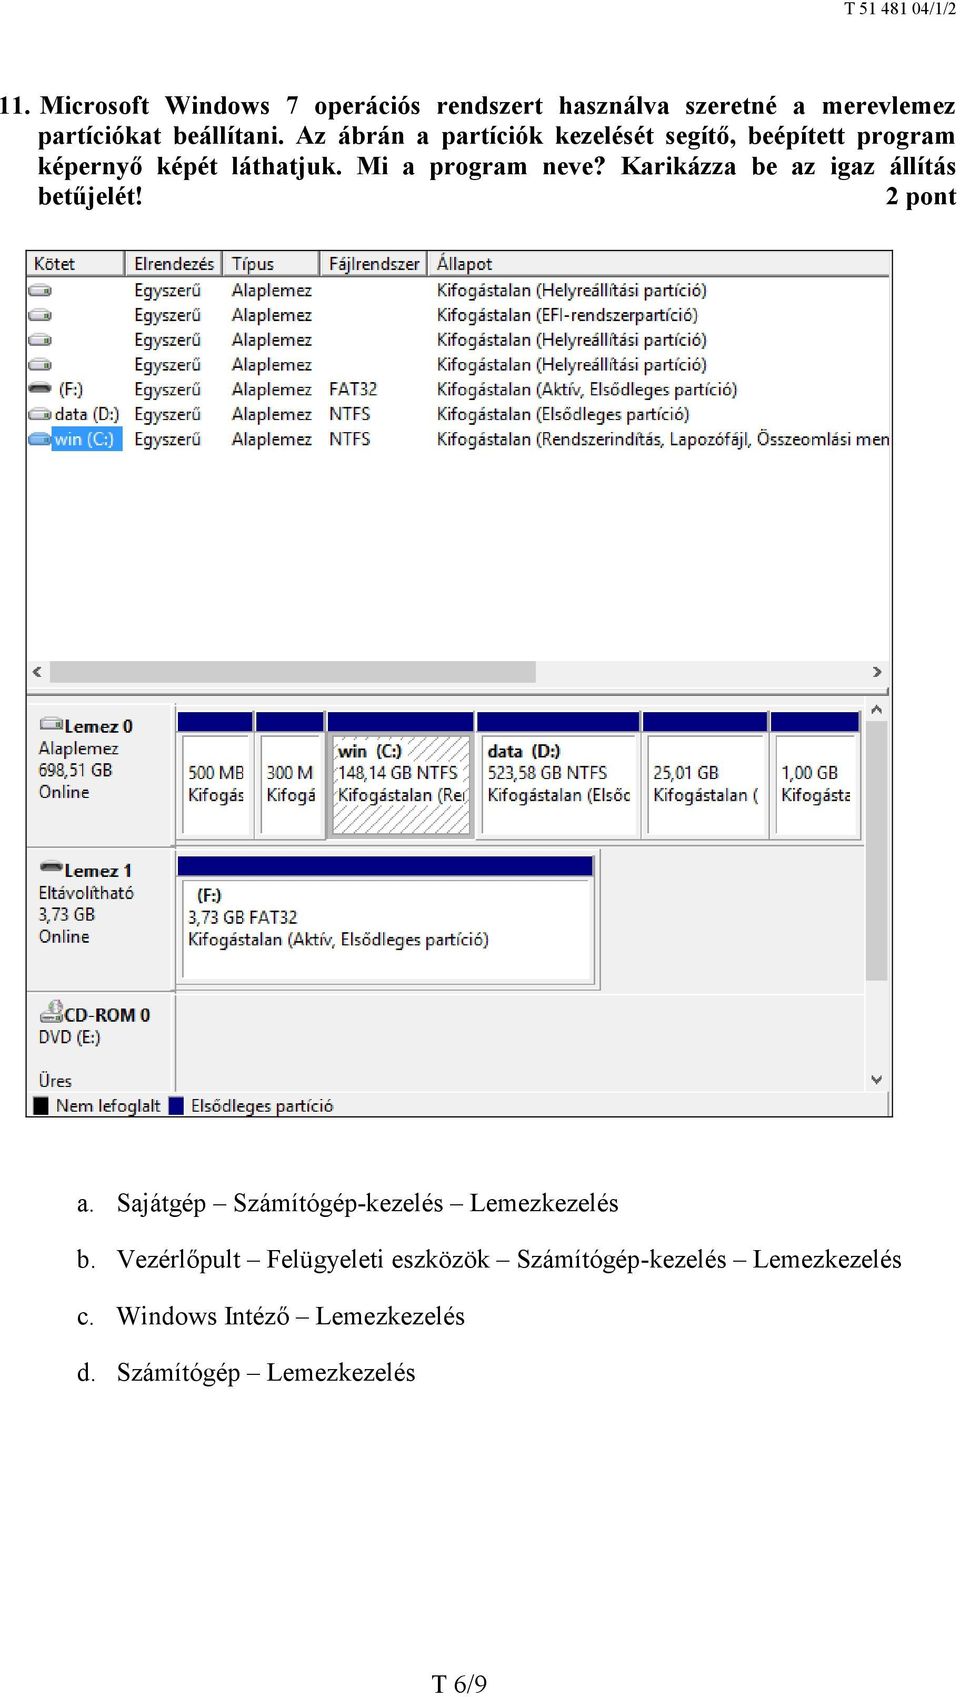Click the horizontal scrollbar right arrow
Screen dimensions: 960x1697
pyautogui.click(x=877, y=672)
